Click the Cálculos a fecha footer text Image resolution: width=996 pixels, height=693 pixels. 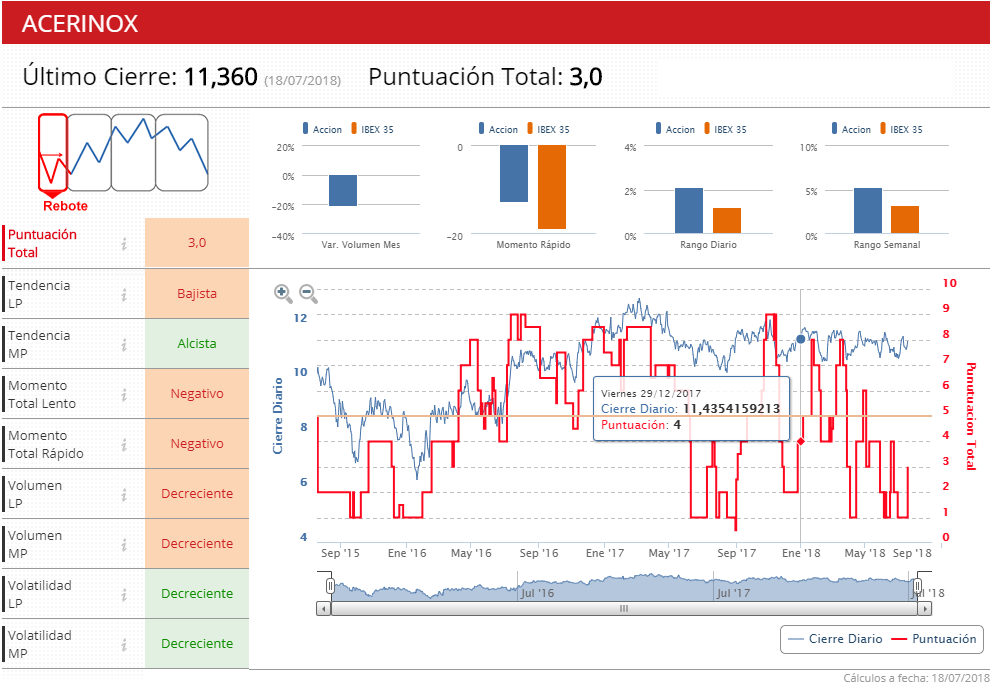pyautogui.click(x=917, y=678)
